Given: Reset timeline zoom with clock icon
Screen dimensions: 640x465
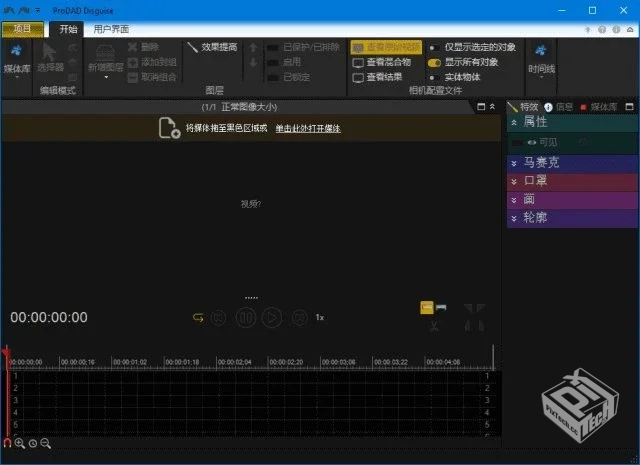Looking at the screenshot, I should (x=33, y=443).
